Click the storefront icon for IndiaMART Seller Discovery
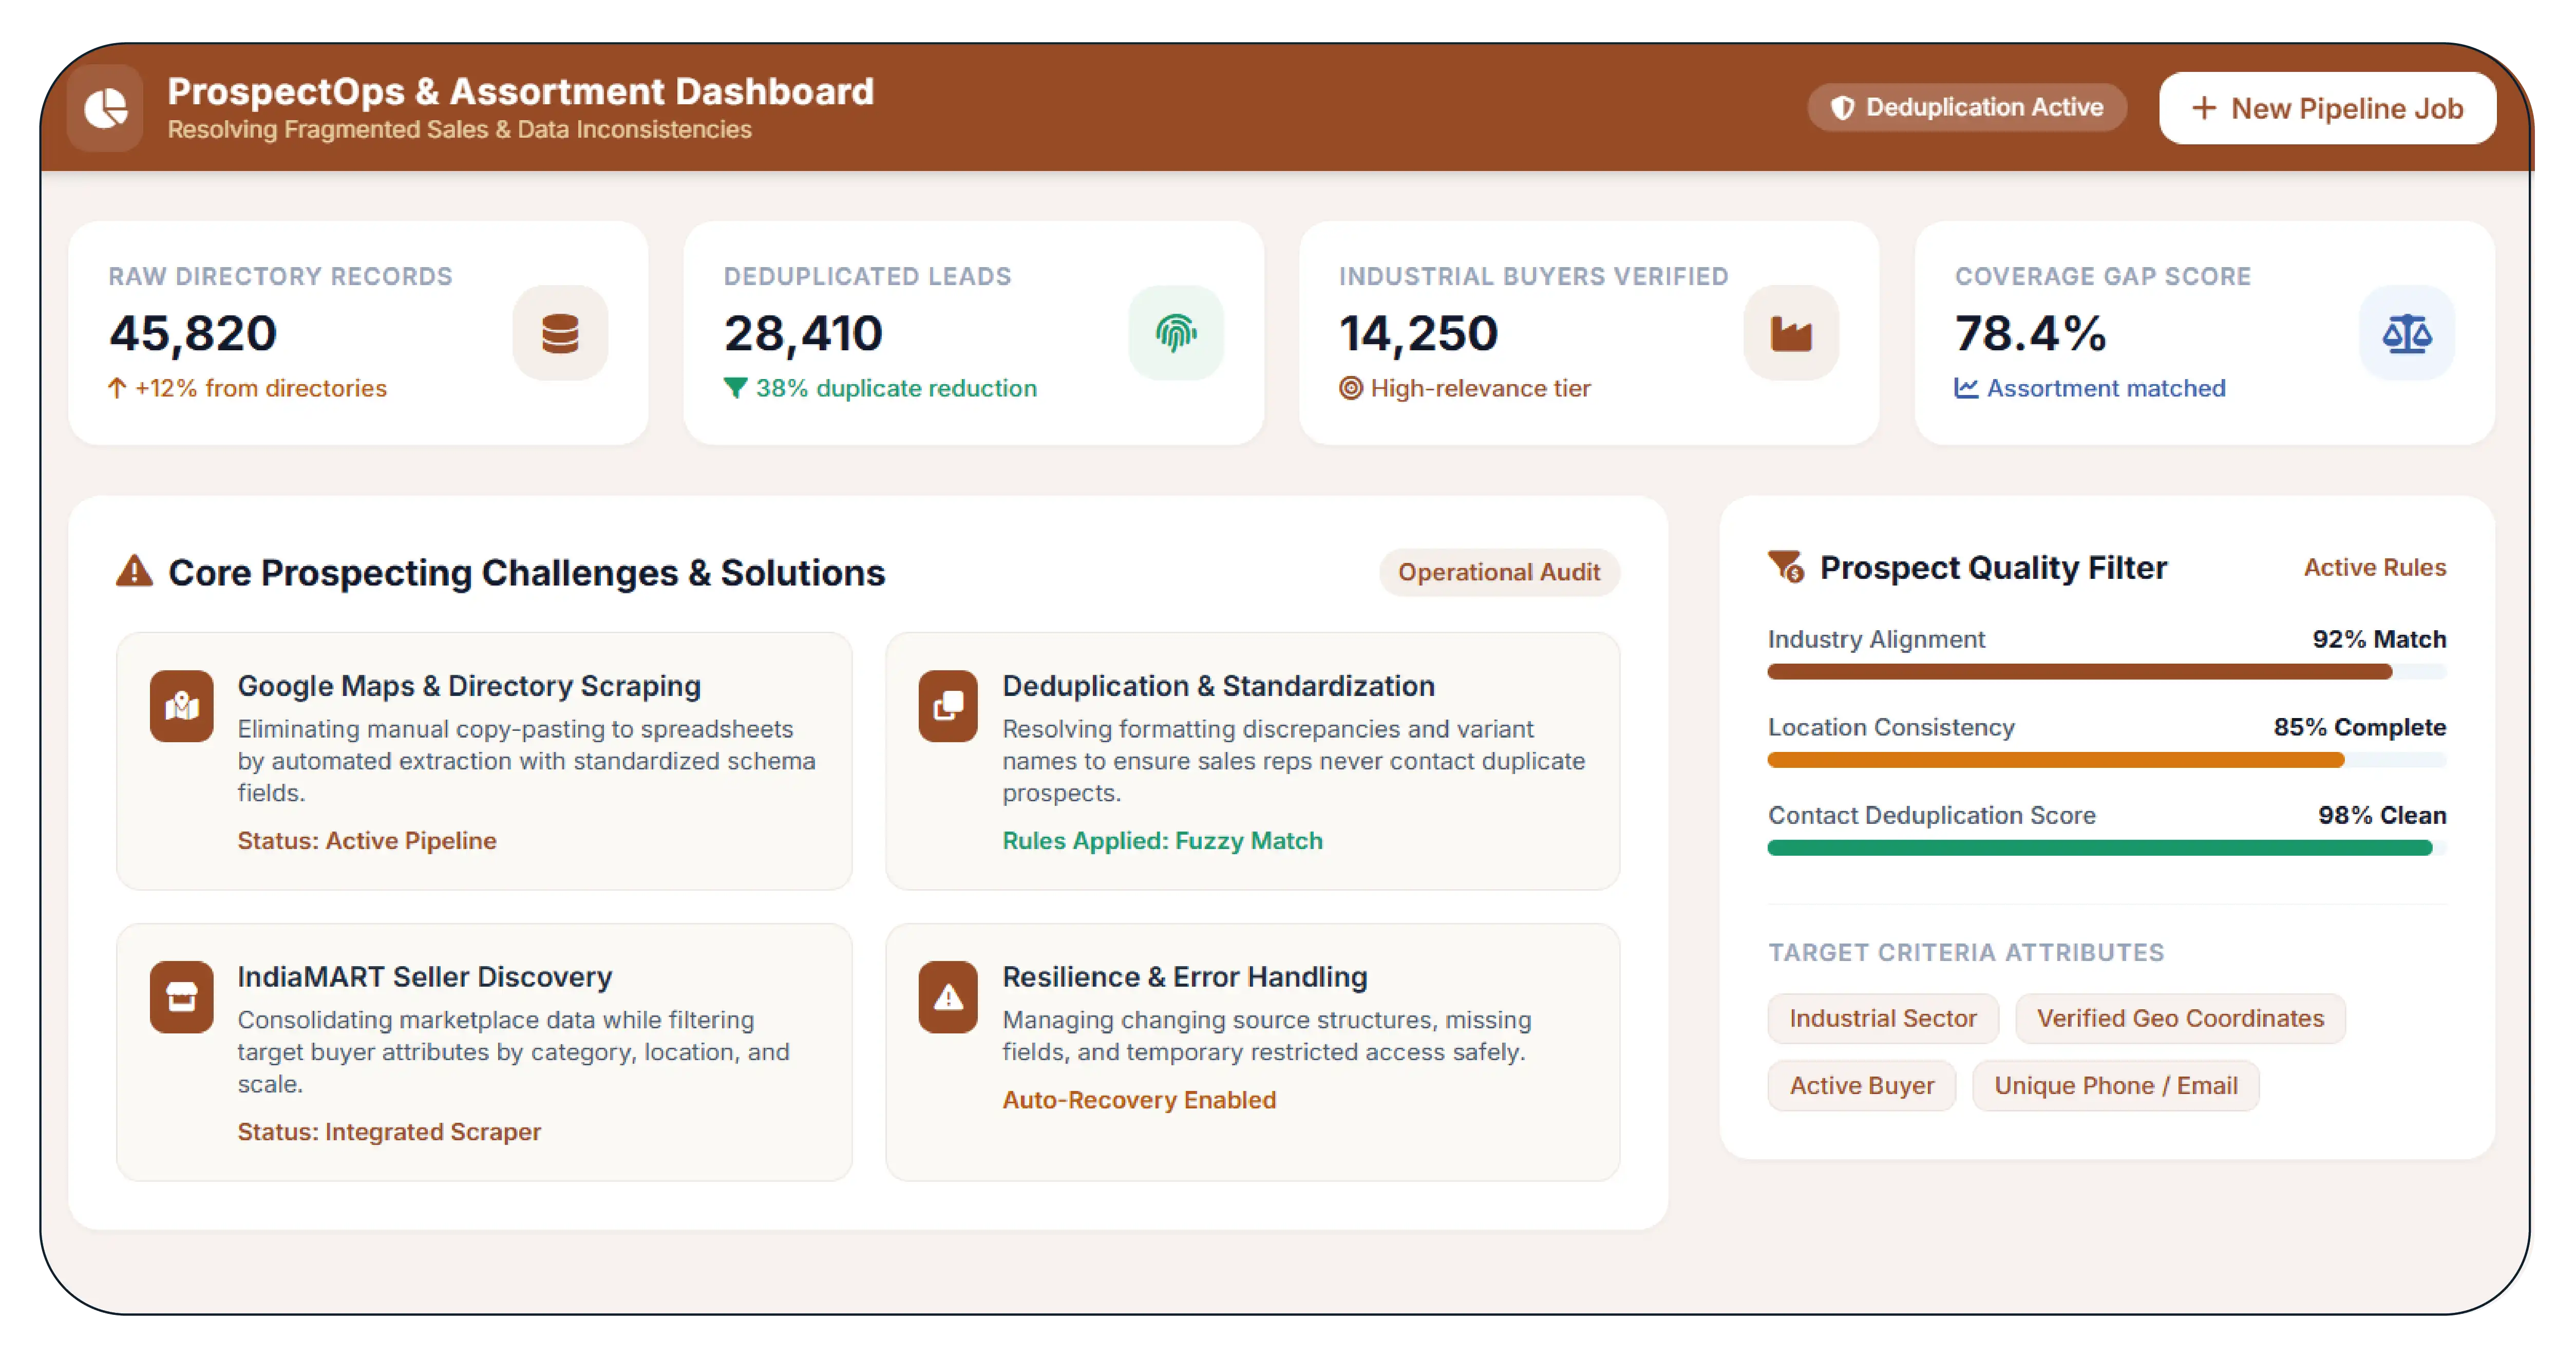 click(181, 997)
